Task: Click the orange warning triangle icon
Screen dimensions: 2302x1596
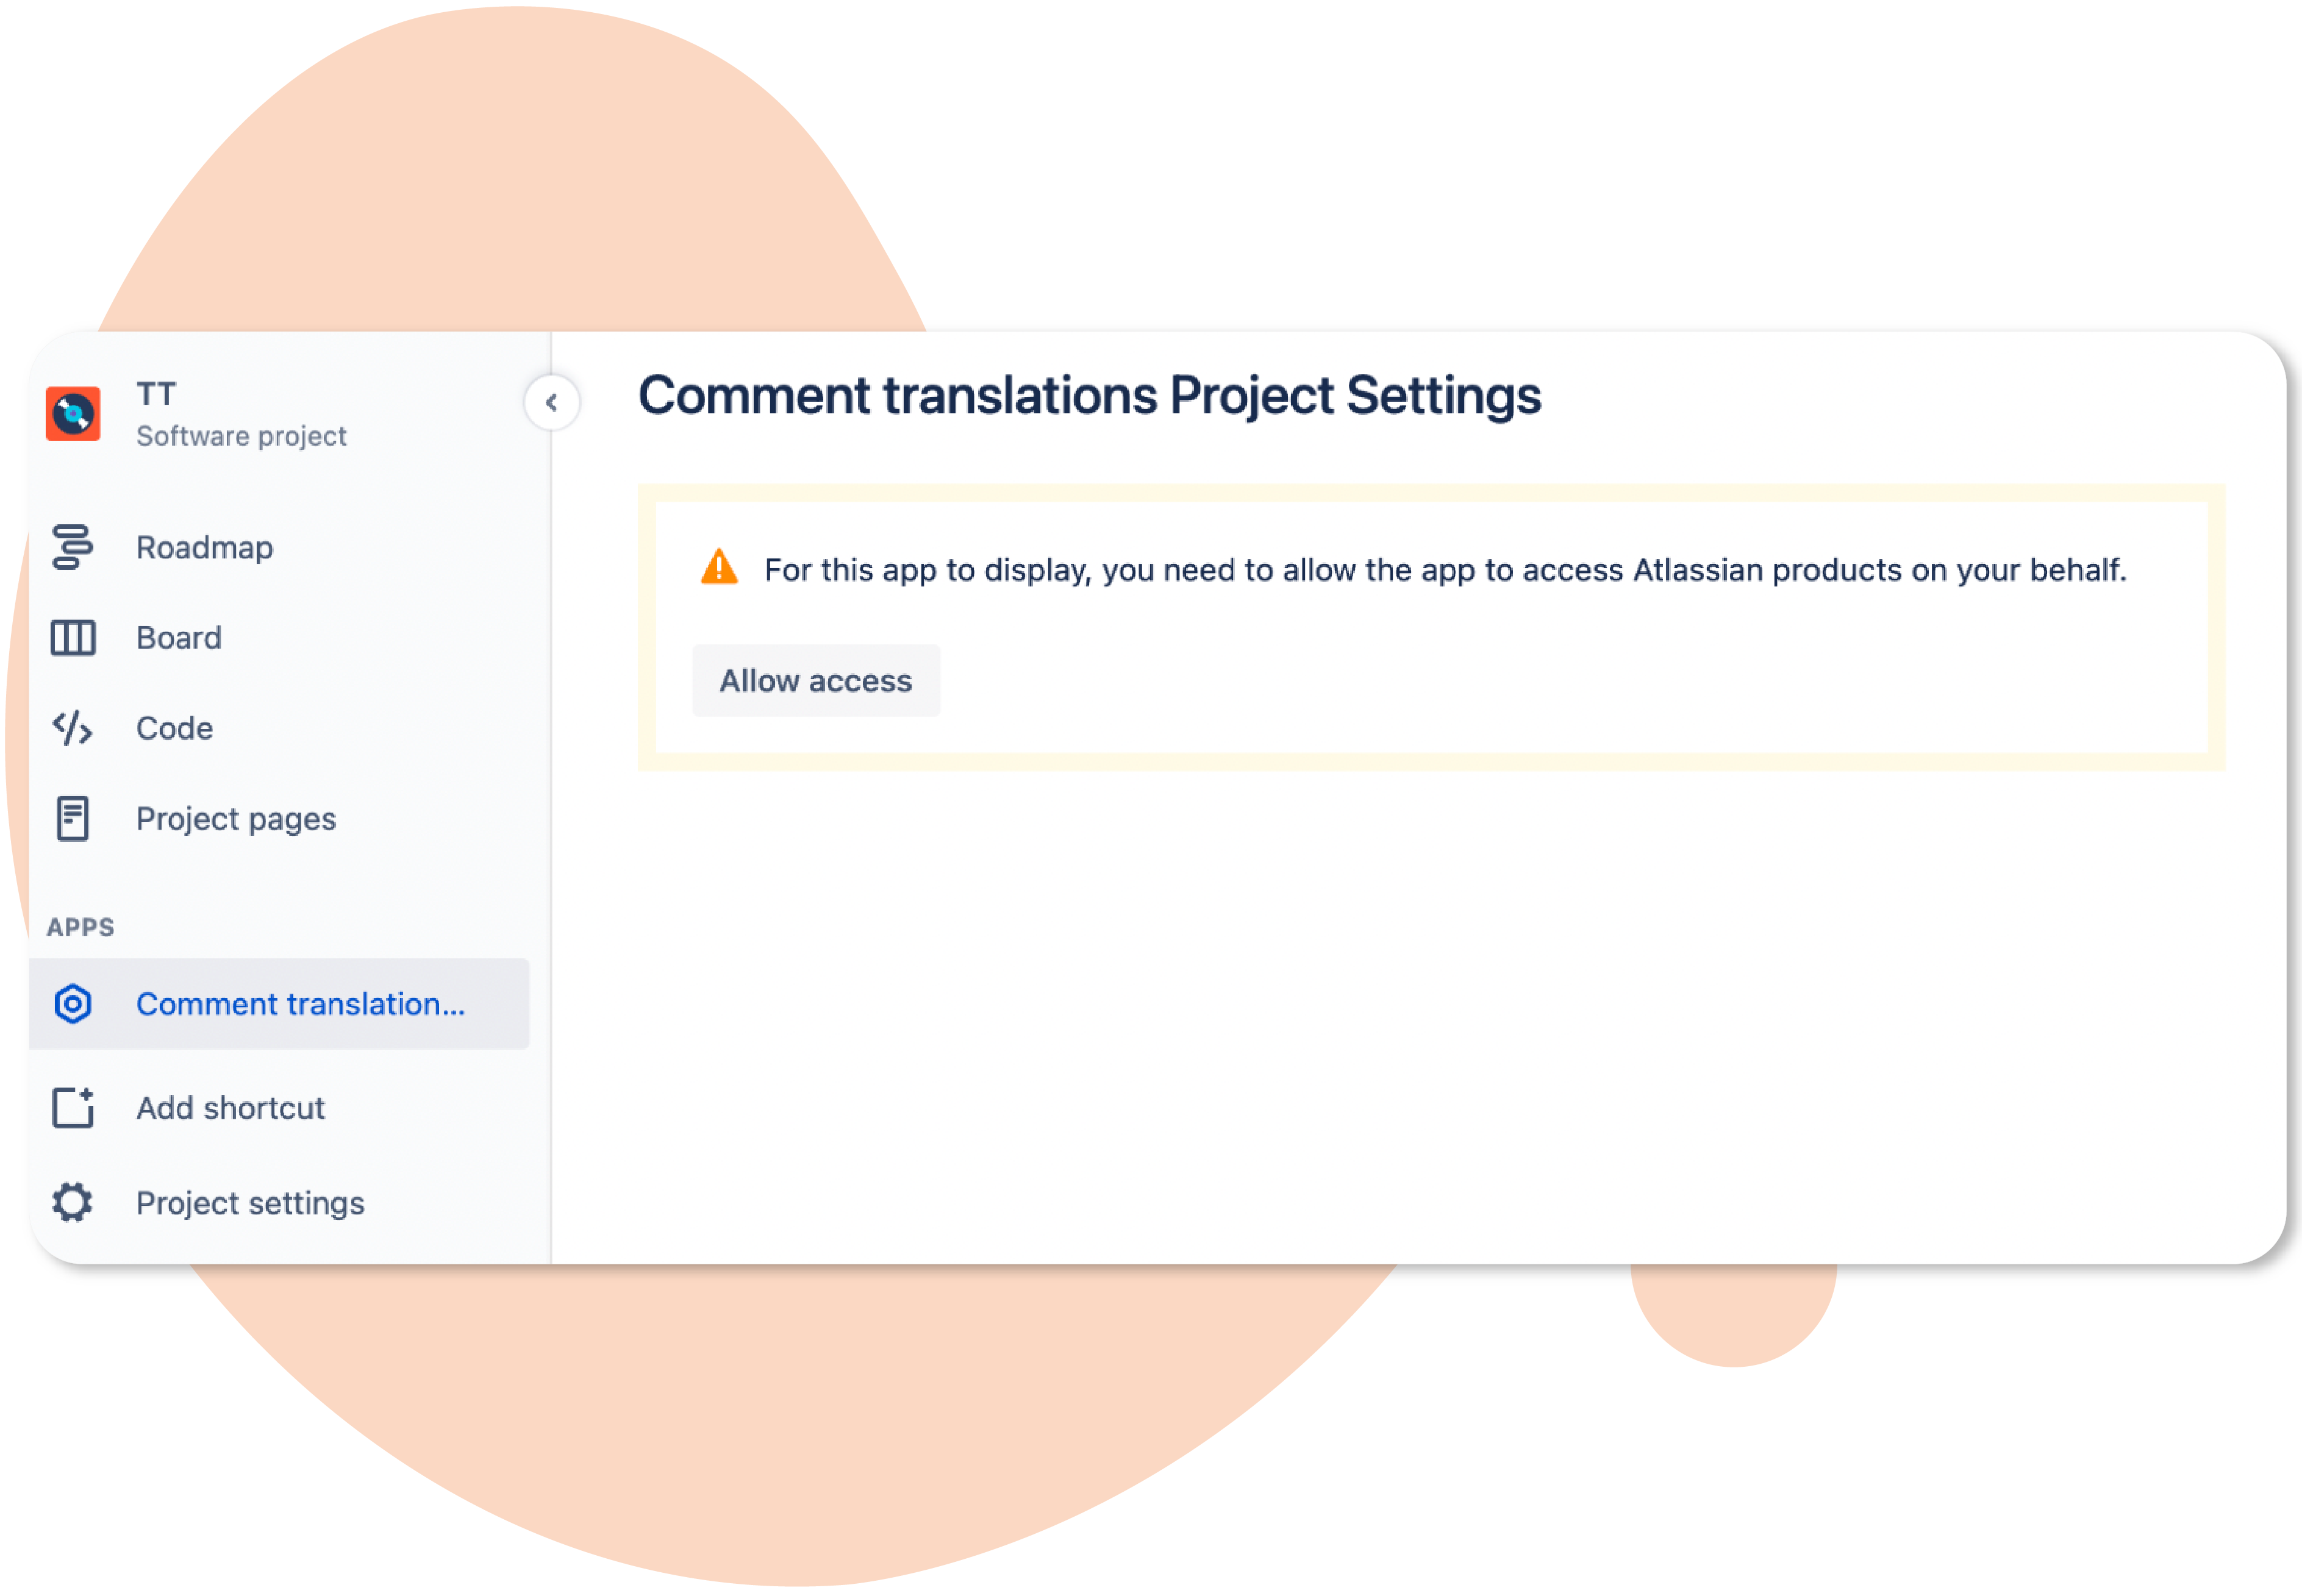Action: pyautogui.click(x=719, y=568)
